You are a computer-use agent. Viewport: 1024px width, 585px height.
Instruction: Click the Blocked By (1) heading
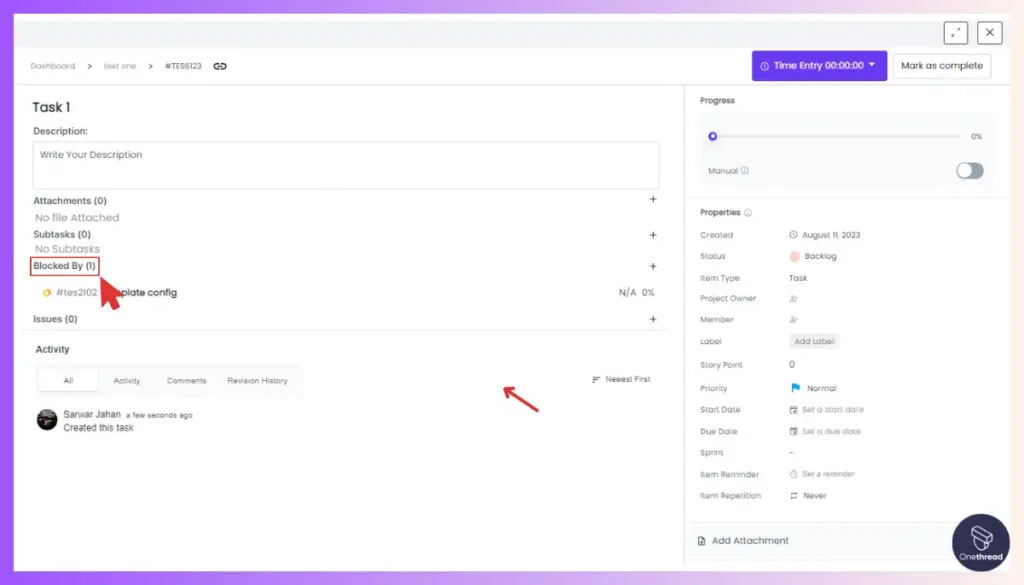click(x=65, y=266)
